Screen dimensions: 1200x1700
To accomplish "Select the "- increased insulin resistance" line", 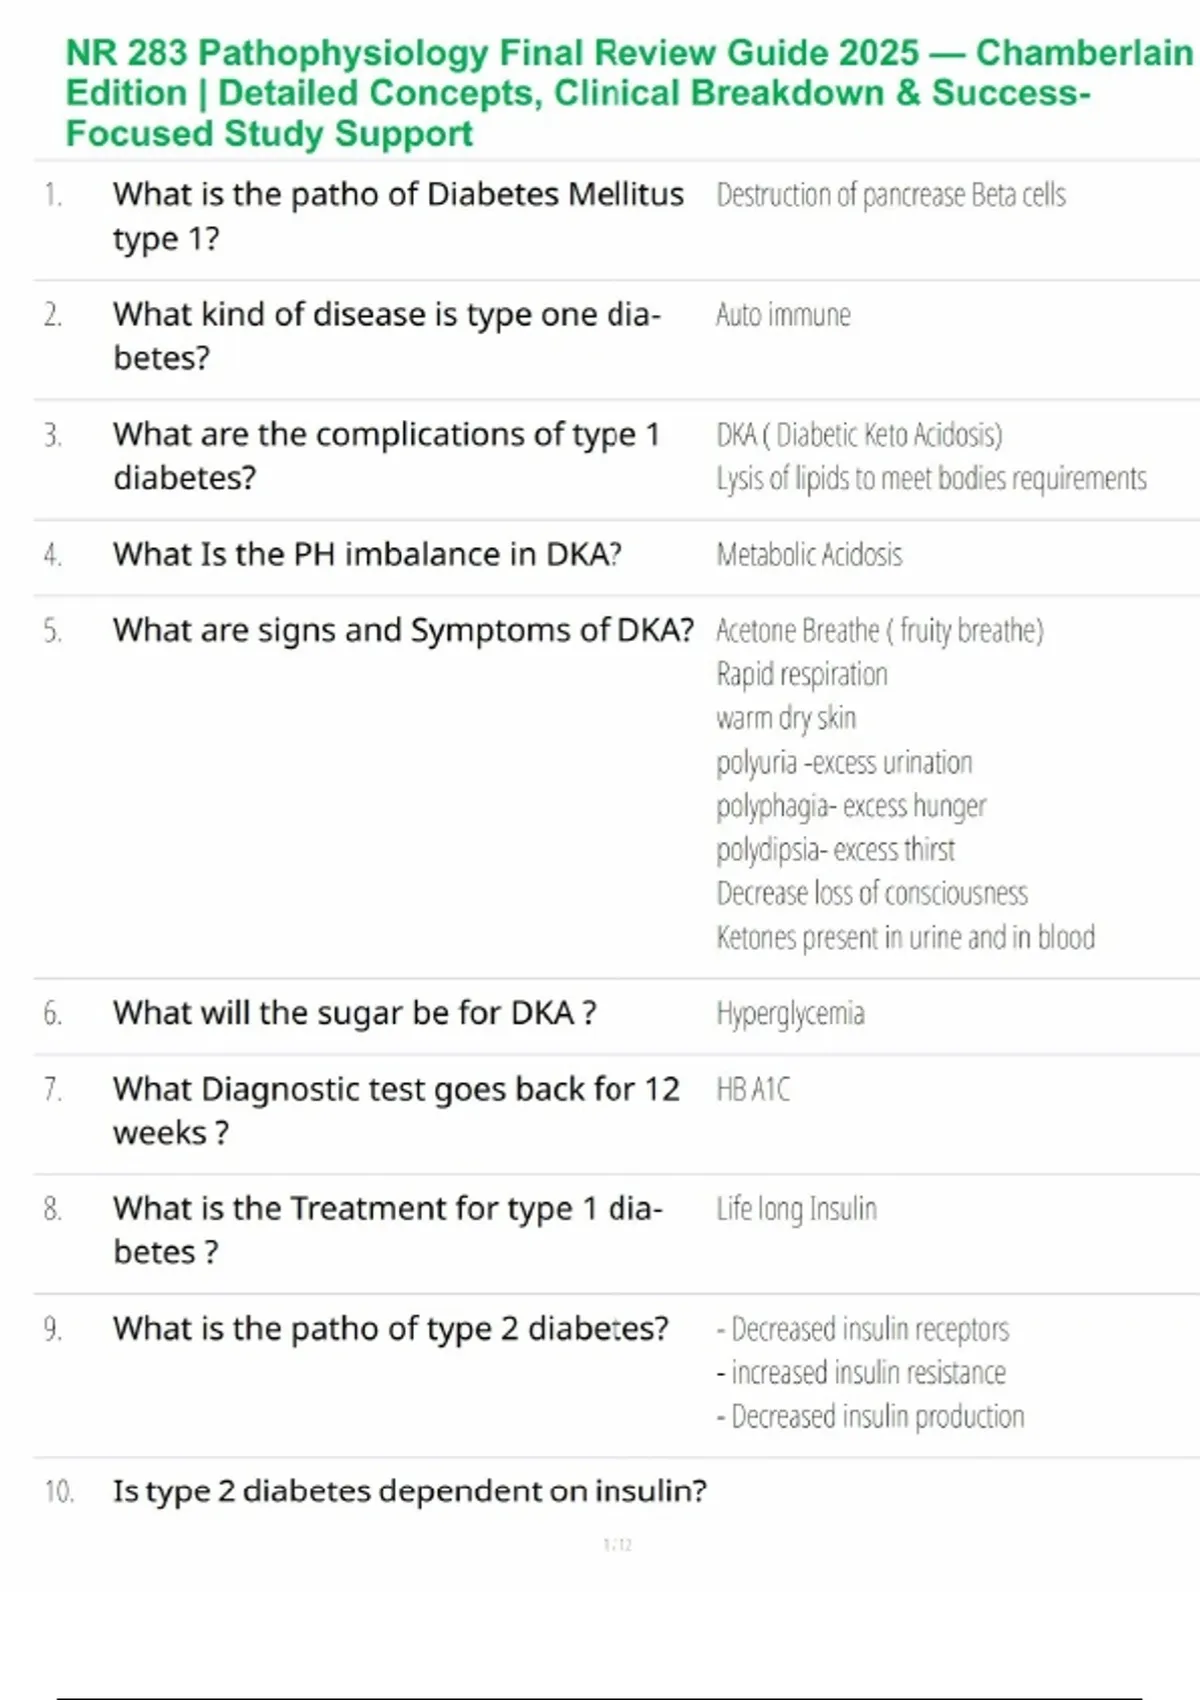I will tap(861, 1373).
